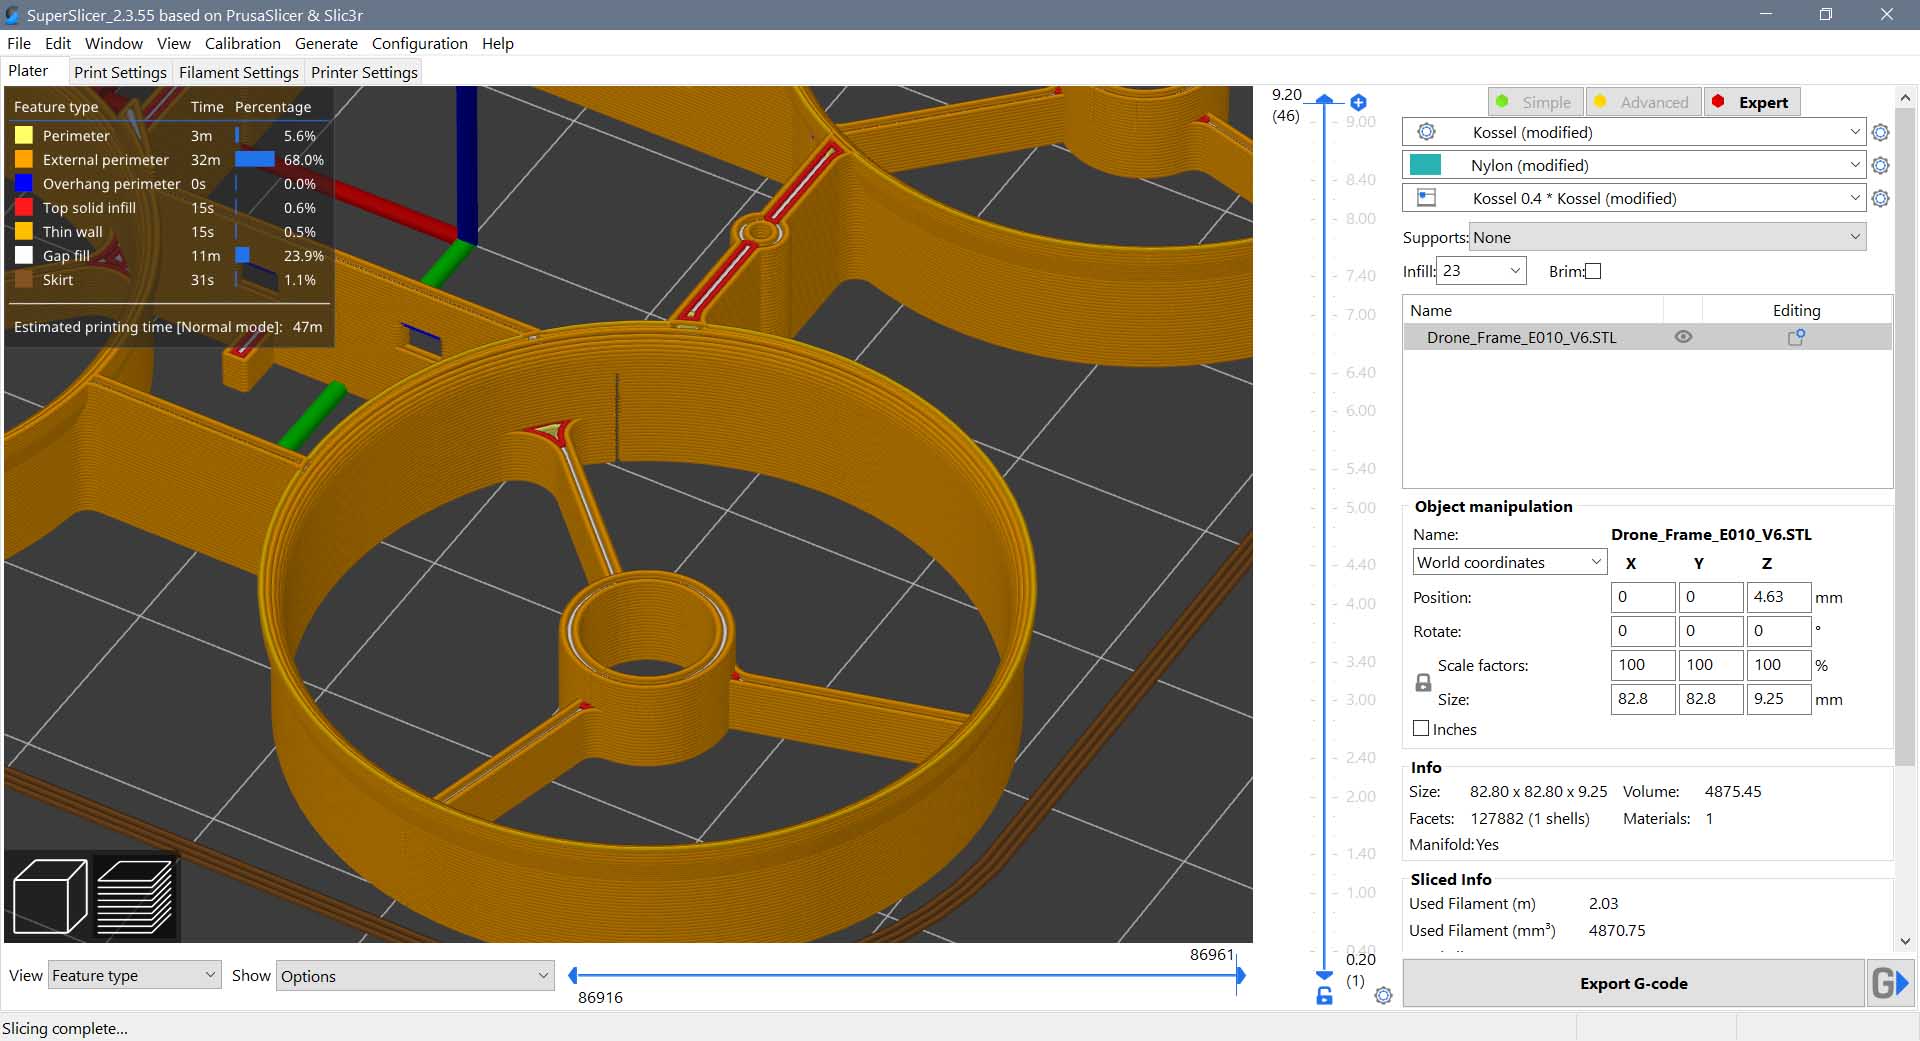1920x1041 pixels.
Task: Open the World coordinates dropdown
Action: 1509,563
